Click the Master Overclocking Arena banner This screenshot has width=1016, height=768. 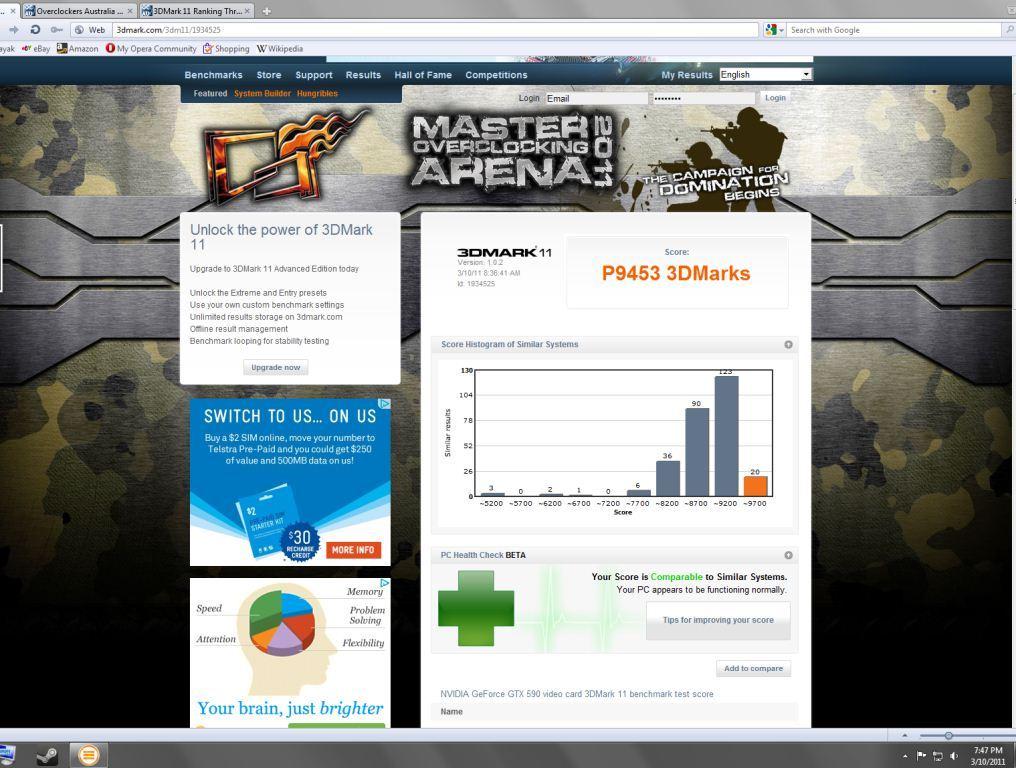click(512, 153)
